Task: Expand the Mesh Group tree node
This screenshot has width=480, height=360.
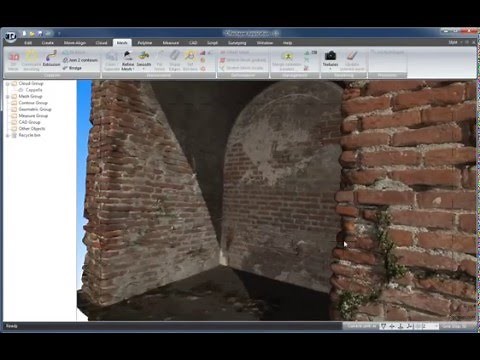Action: [7, 97]
